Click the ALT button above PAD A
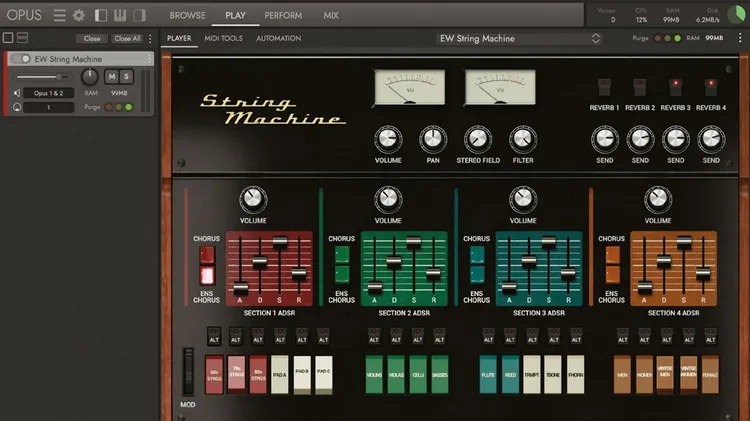 280,336
